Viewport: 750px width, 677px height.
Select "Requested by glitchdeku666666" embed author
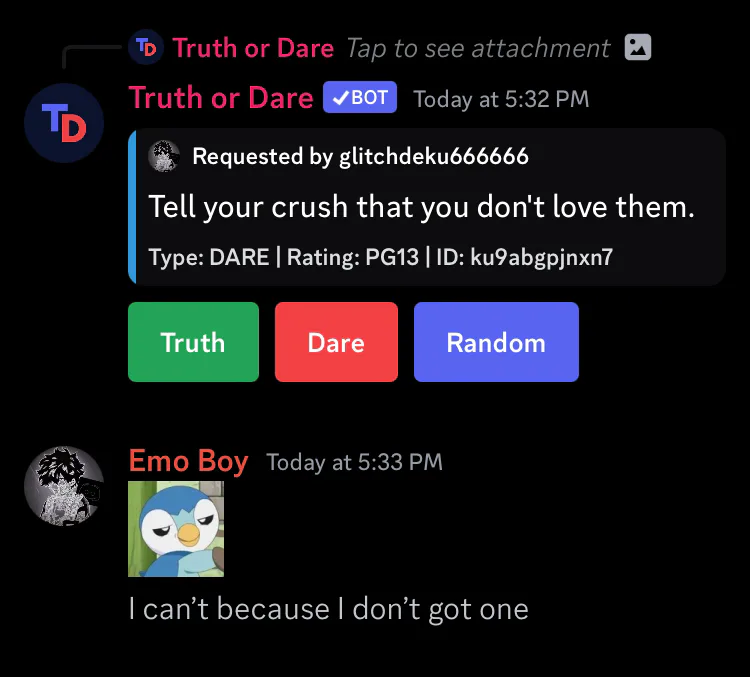click(x=360, y=156)
